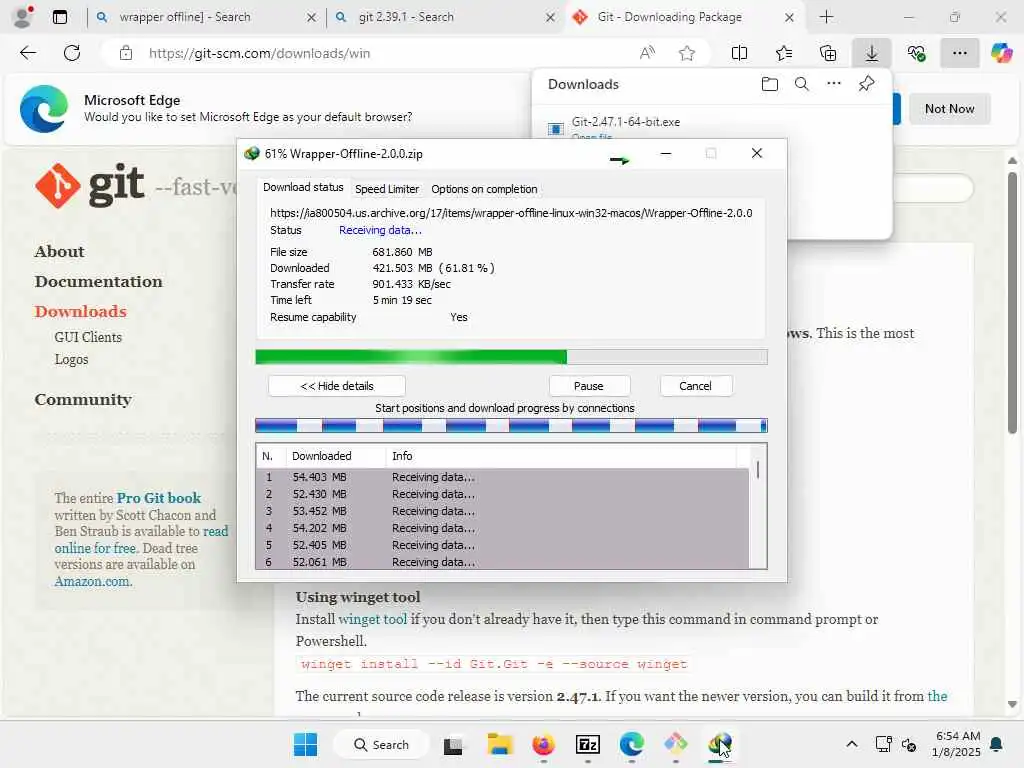The width and height of the screenshot is (1024, 768).
Task: Open a new browser tab
Action: coord(826,17)
